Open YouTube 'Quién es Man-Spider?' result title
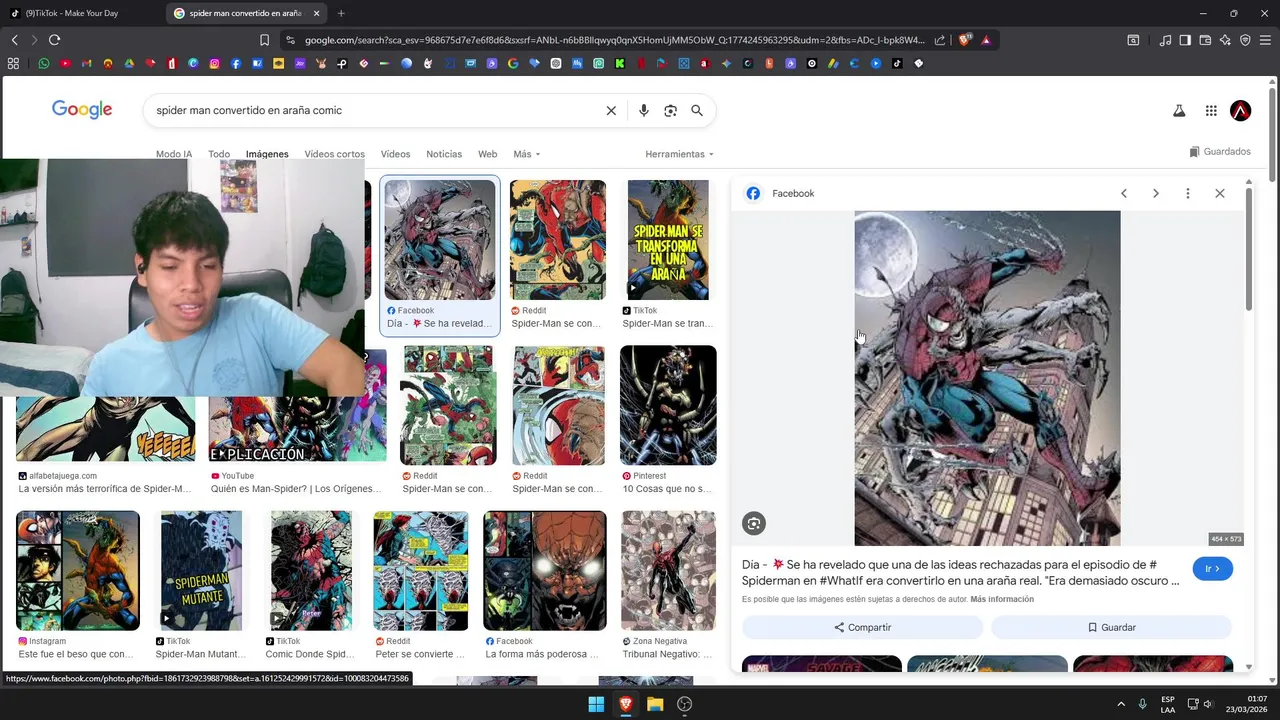The height and width of the screenshot is (720, 1280). coord(296,489)
